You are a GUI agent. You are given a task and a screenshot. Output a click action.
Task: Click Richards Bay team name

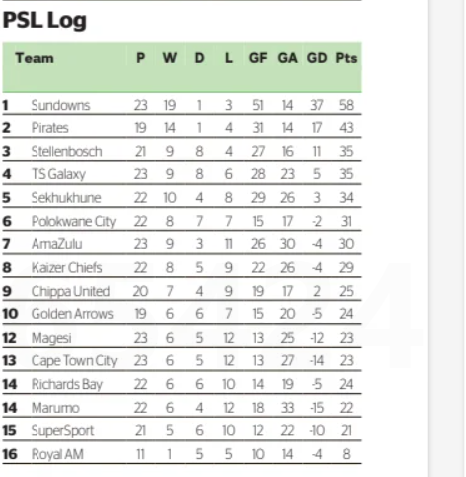67,384
